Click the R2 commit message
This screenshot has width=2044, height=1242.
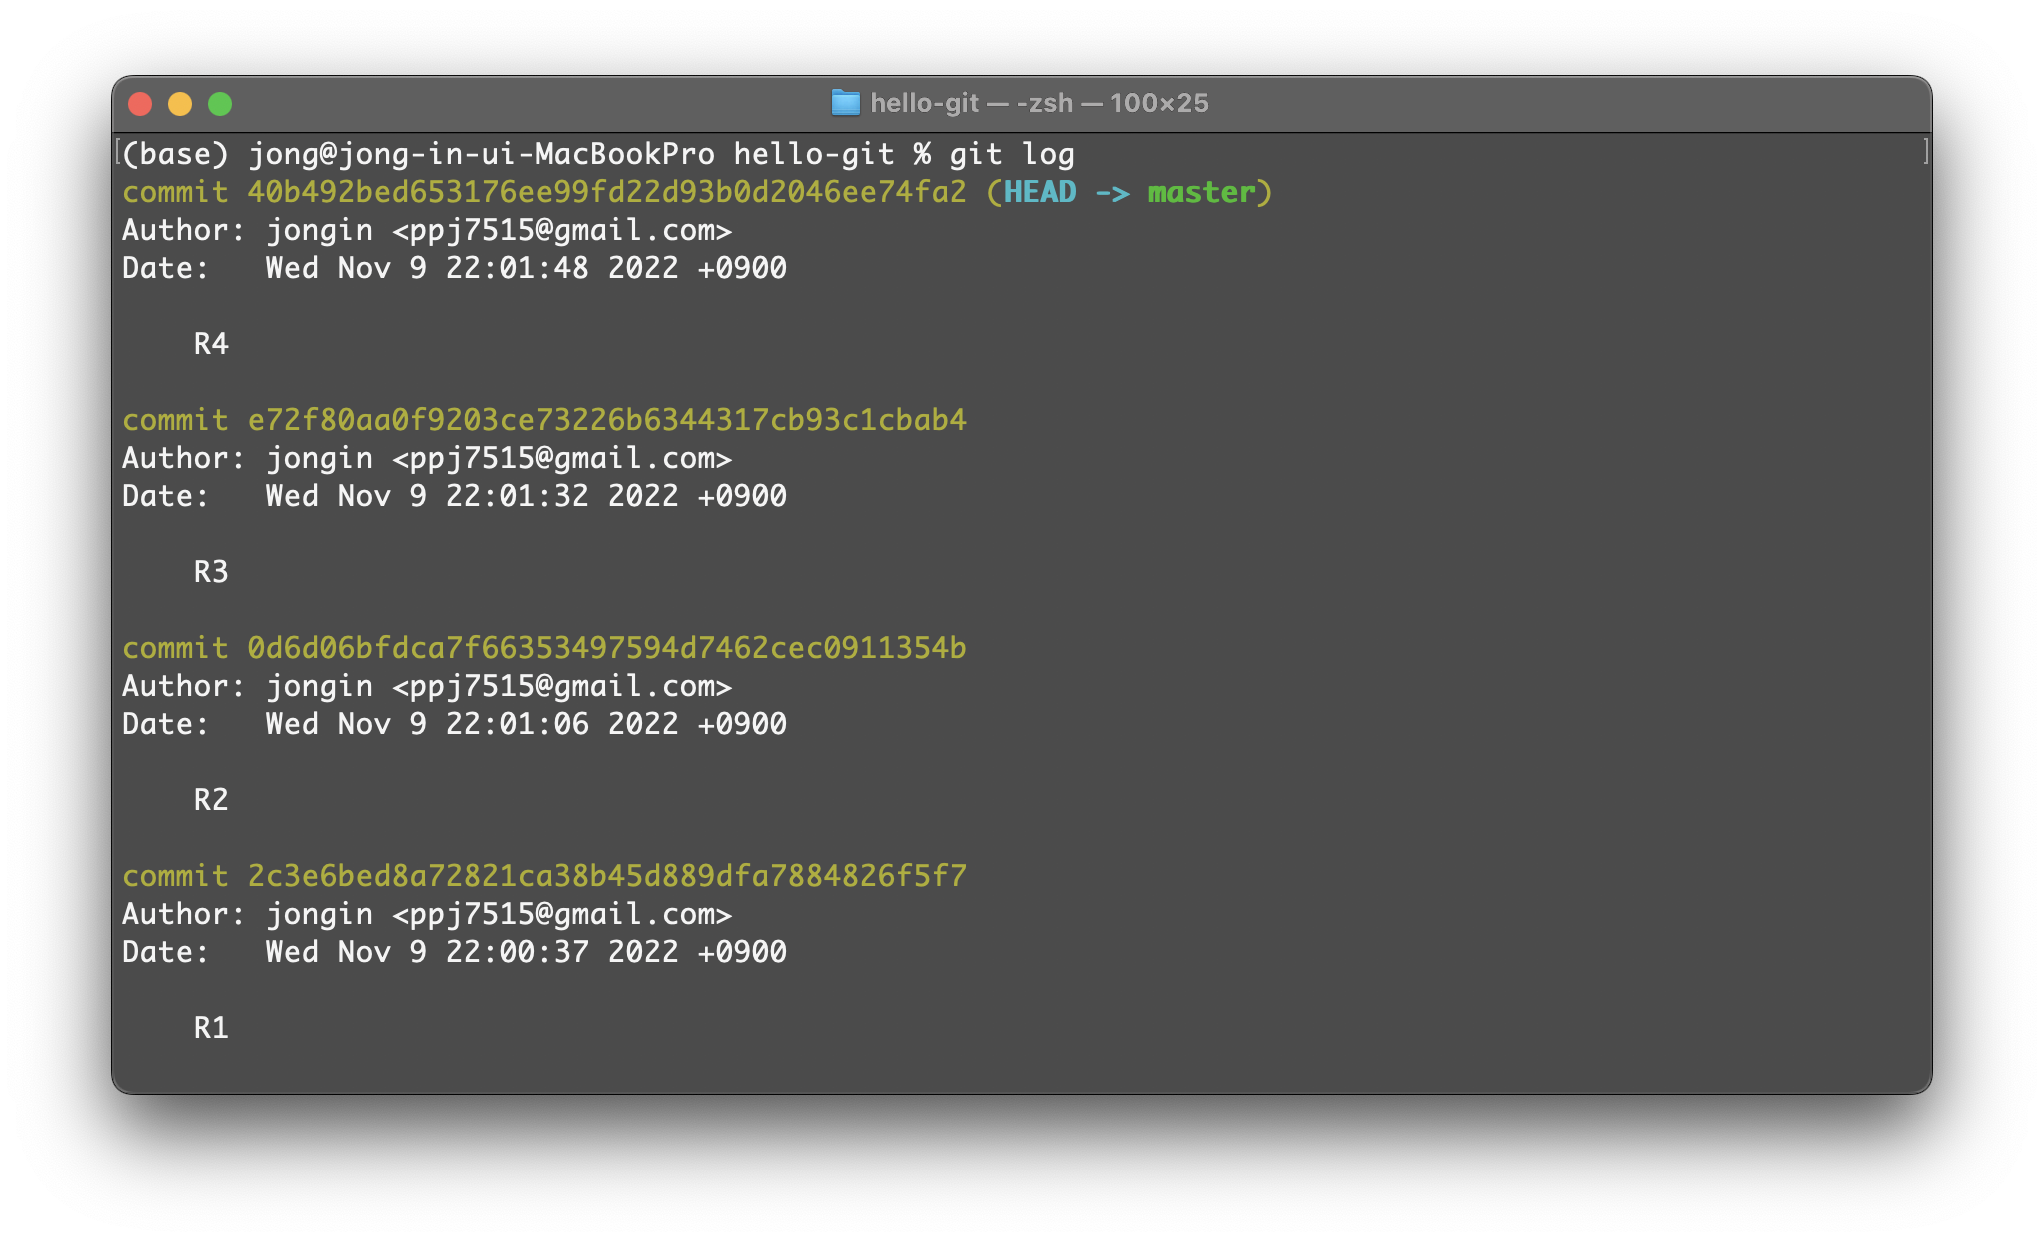click(x=211, y=800)
